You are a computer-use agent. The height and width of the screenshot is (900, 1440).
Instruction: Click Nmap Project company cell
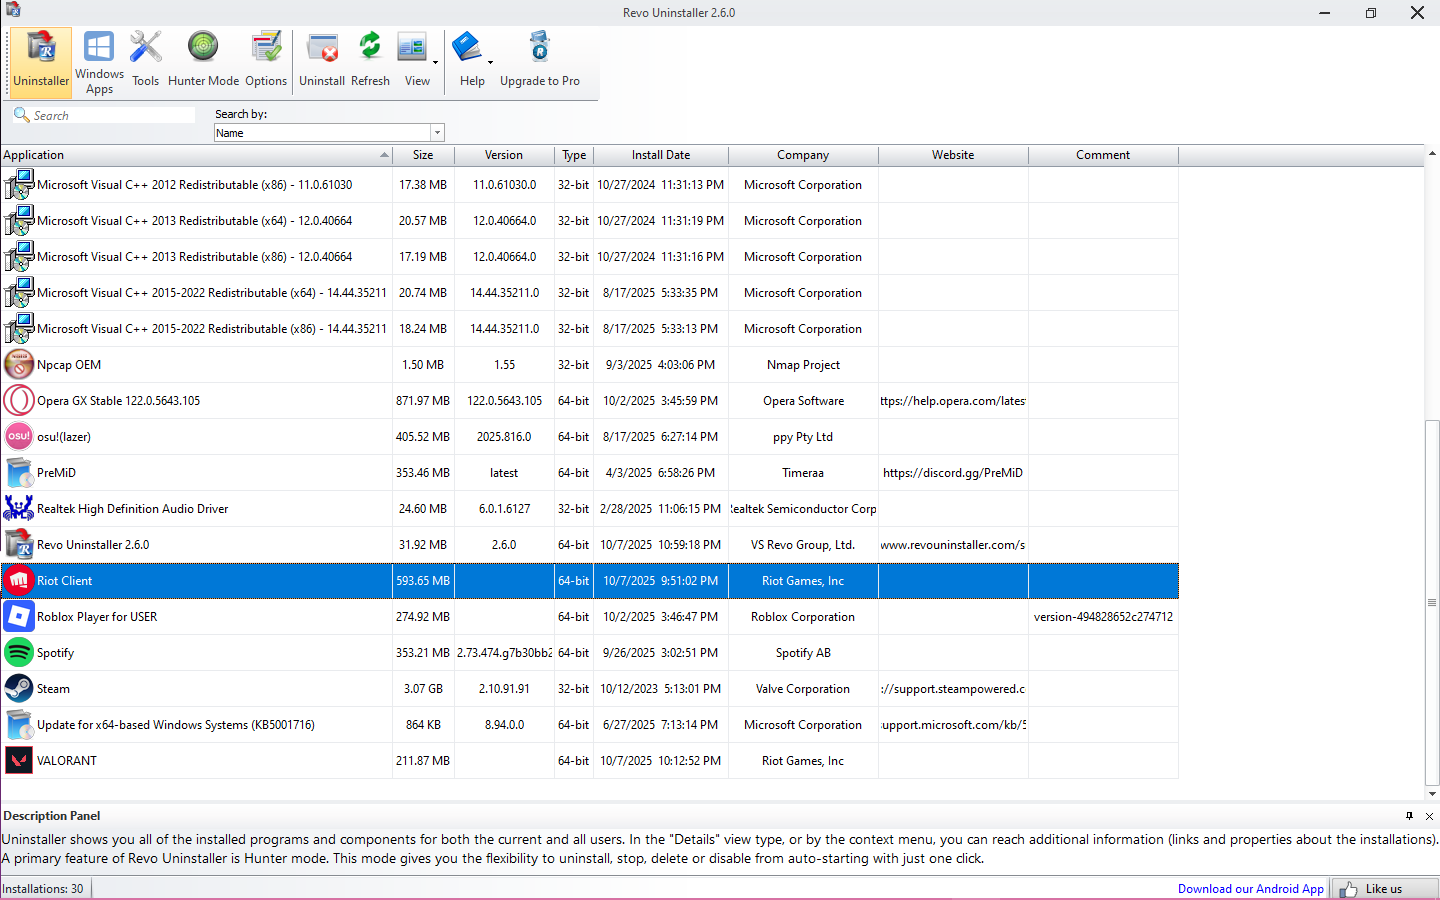[803, 365]
